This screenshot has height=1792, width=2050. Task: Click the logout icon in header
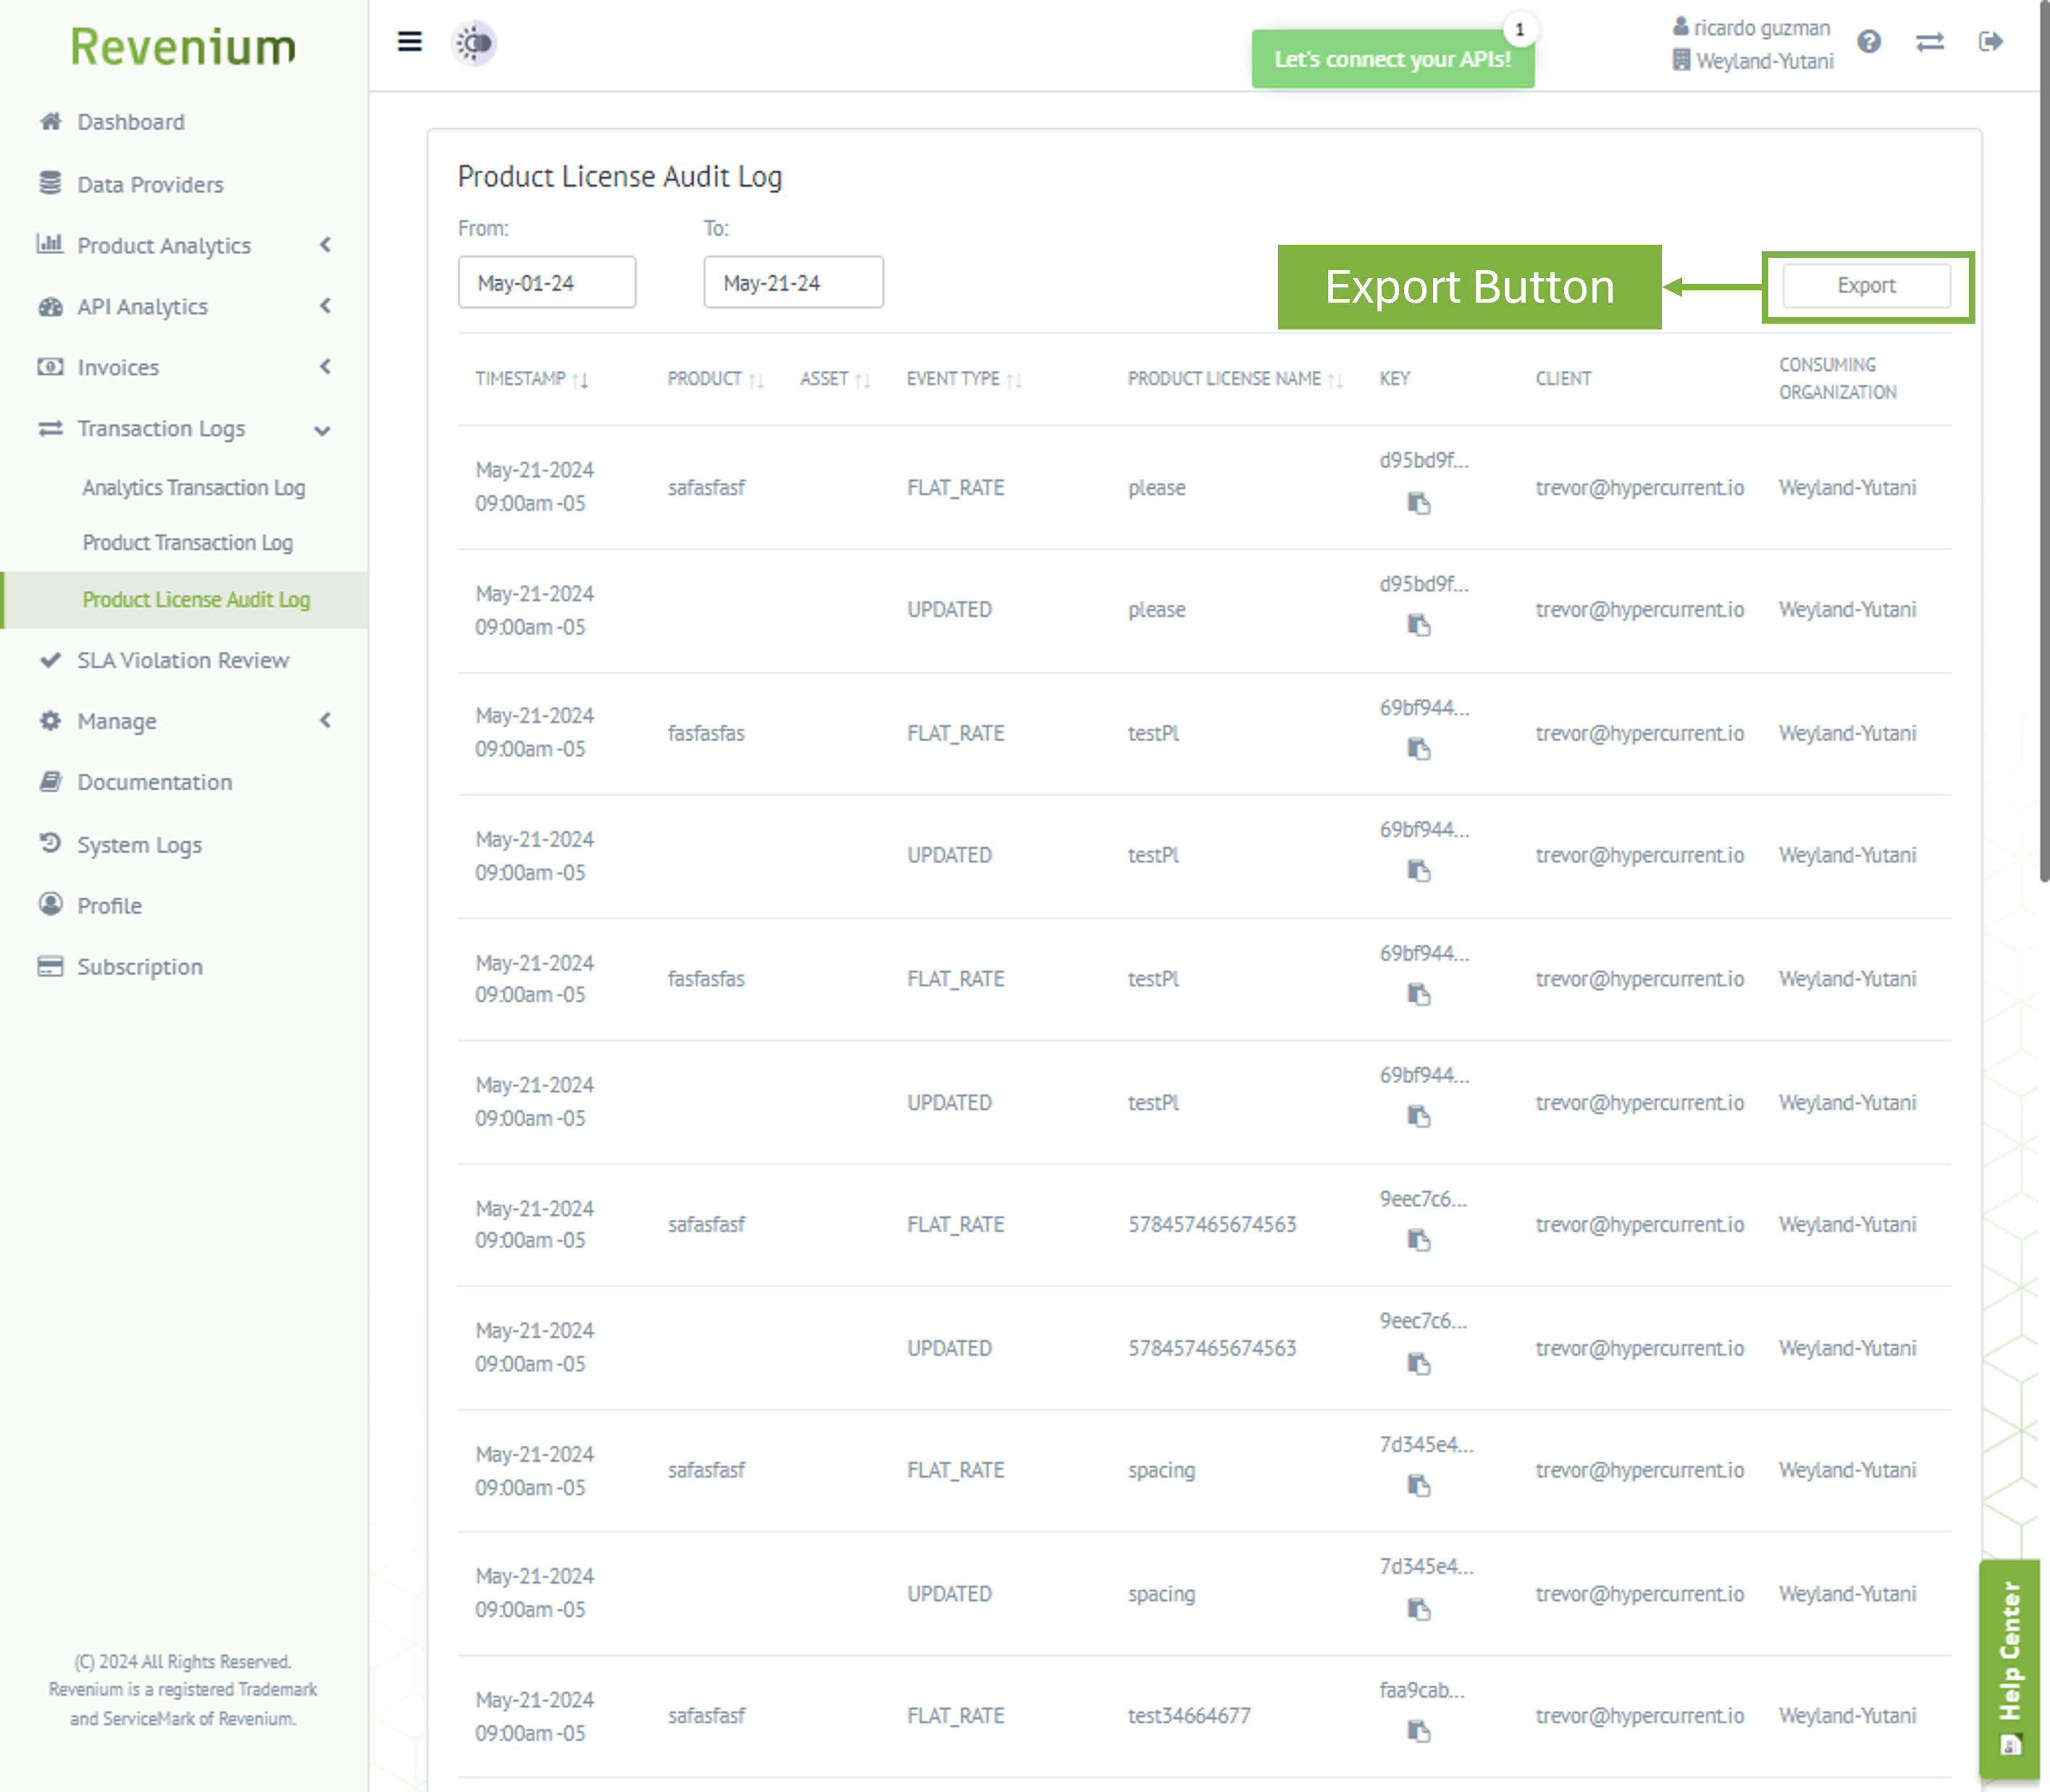1990,42
